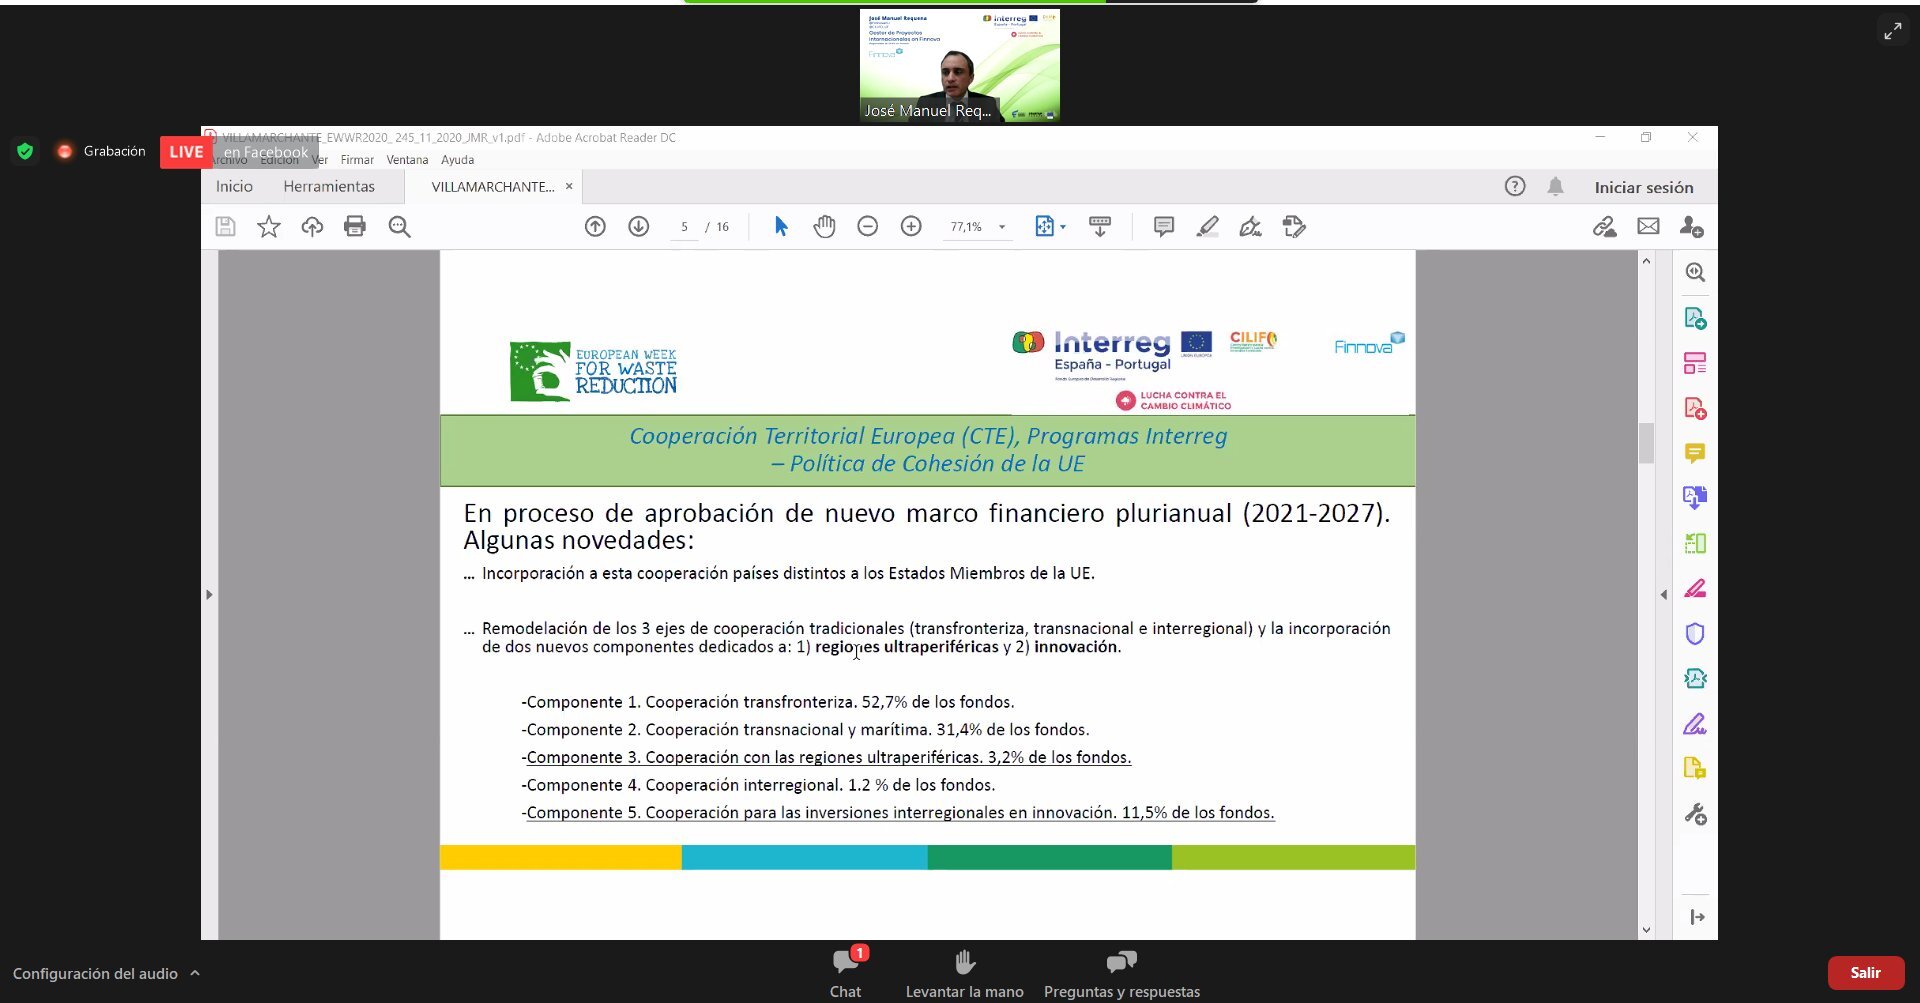Expand the left navigation pane

click(x=209, y=595)
